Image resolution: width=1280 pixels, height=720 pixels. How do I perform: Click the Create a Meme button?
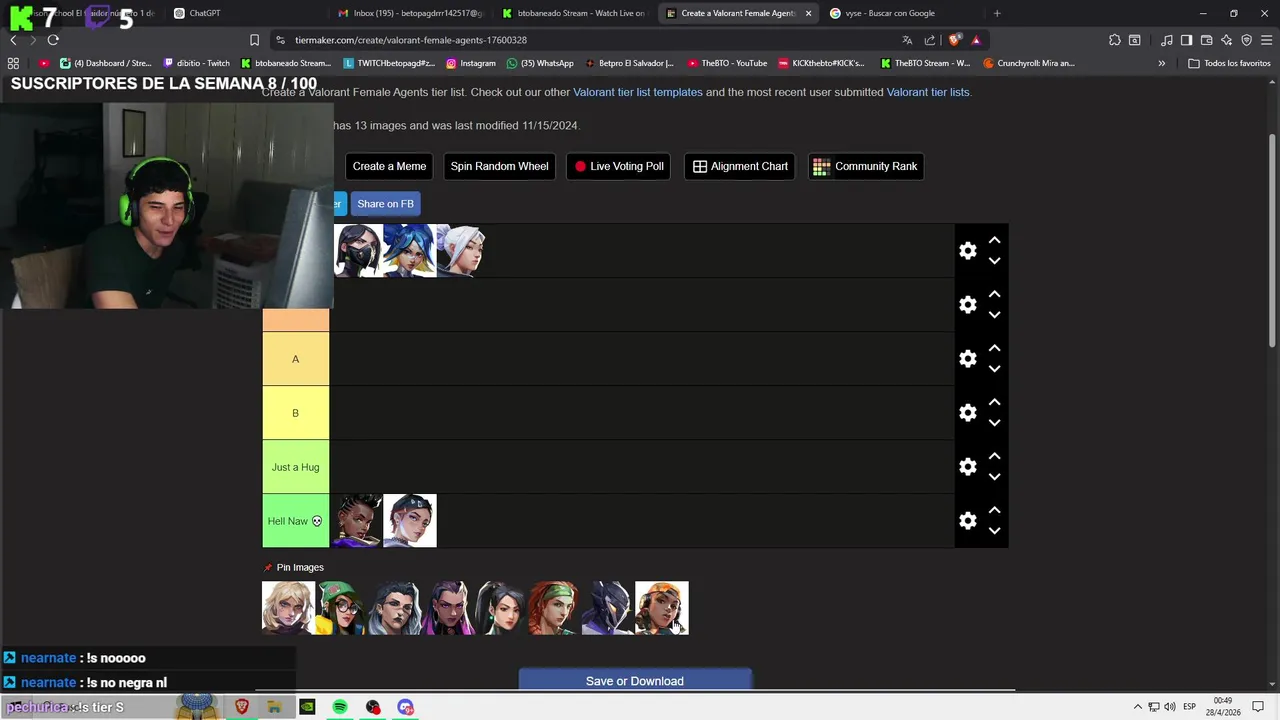tap(389, 166)
